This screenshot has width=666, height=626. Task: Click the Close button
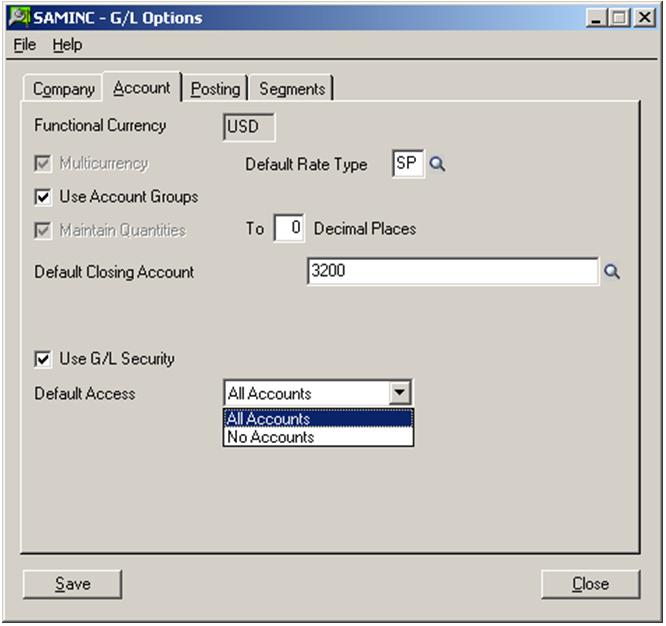[x=590, y=584]
